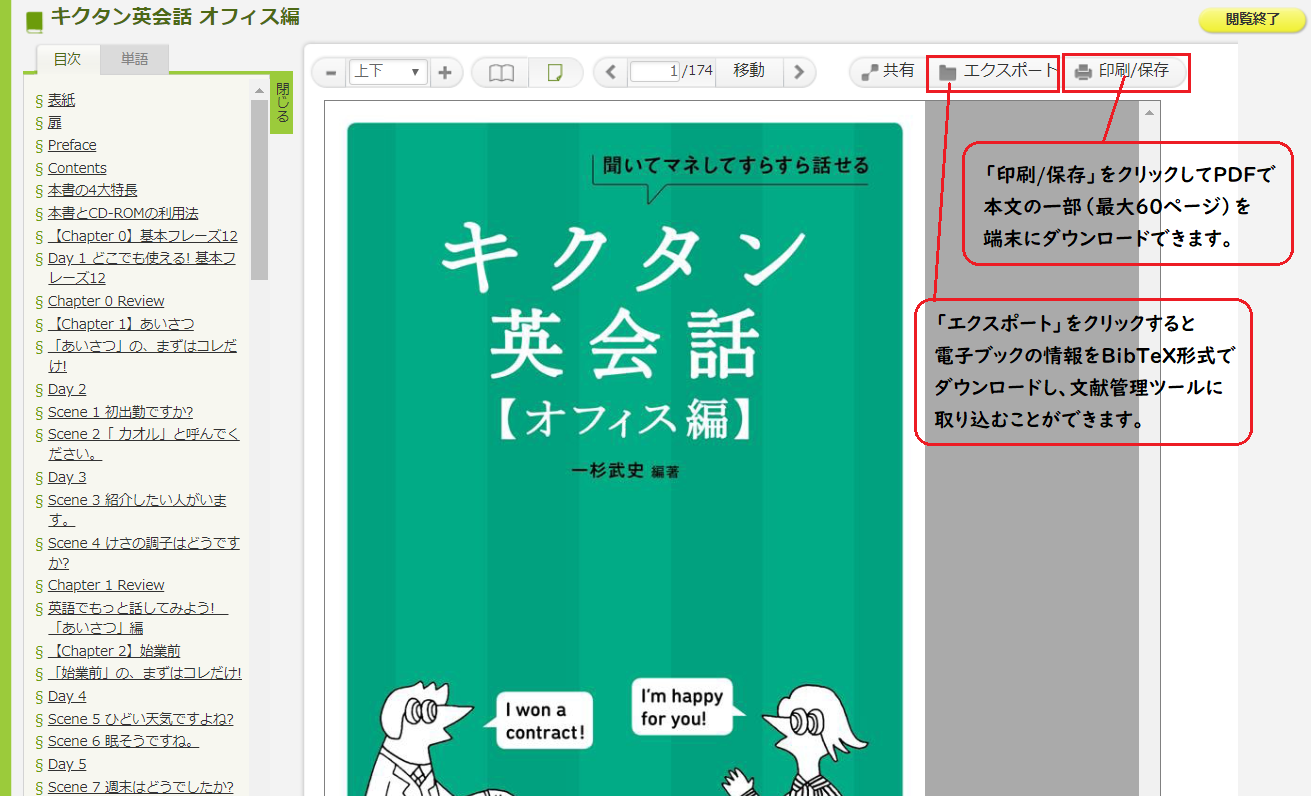The width and height of the screenshot is (1311, 796).
Task: Open 【Chapter 0】基本フレーズ12 entry
Action: pyautogui.click(x=143, y=236)
